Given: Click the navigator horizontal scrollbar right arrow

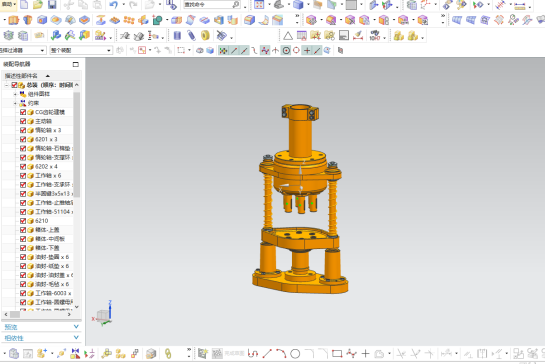Looking at the screenshot, I should [x=69, y=314].
